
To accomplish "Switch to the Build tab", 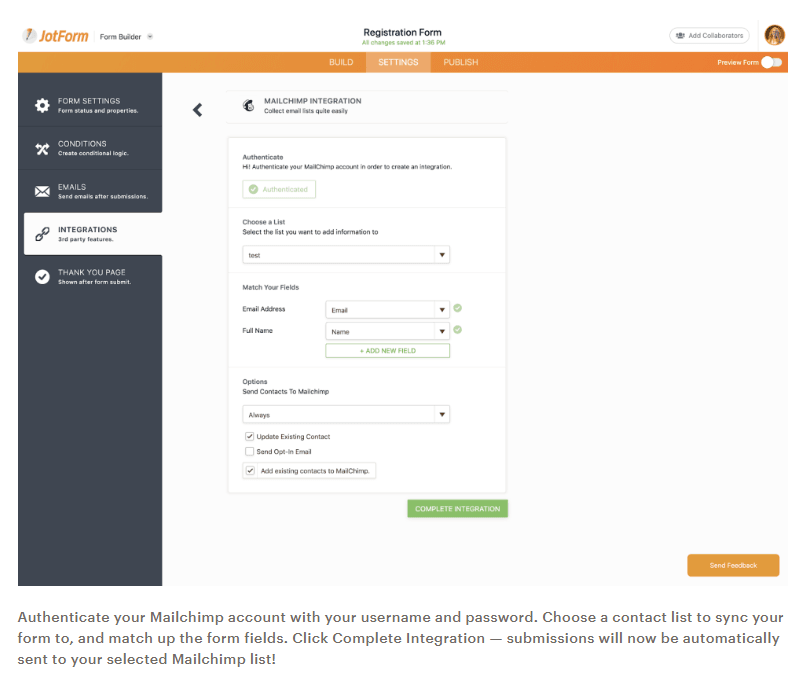I will 341,62.
